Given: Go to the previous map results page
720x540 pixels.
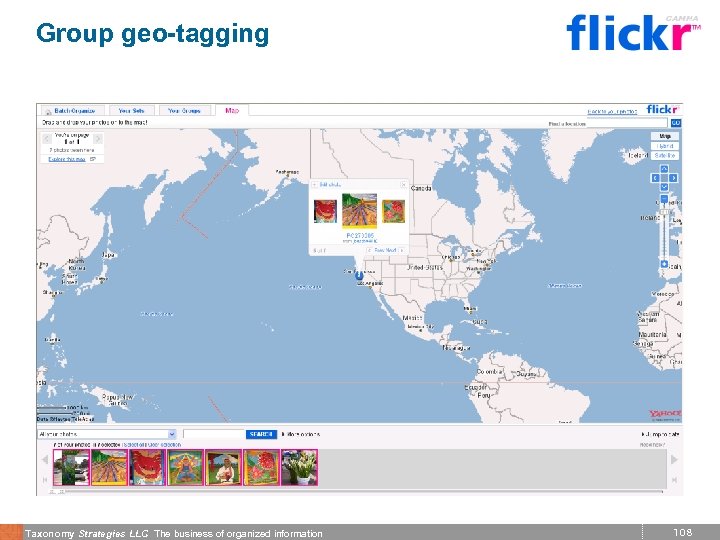Looking at the screenshot, I should (x=46, y=139).
